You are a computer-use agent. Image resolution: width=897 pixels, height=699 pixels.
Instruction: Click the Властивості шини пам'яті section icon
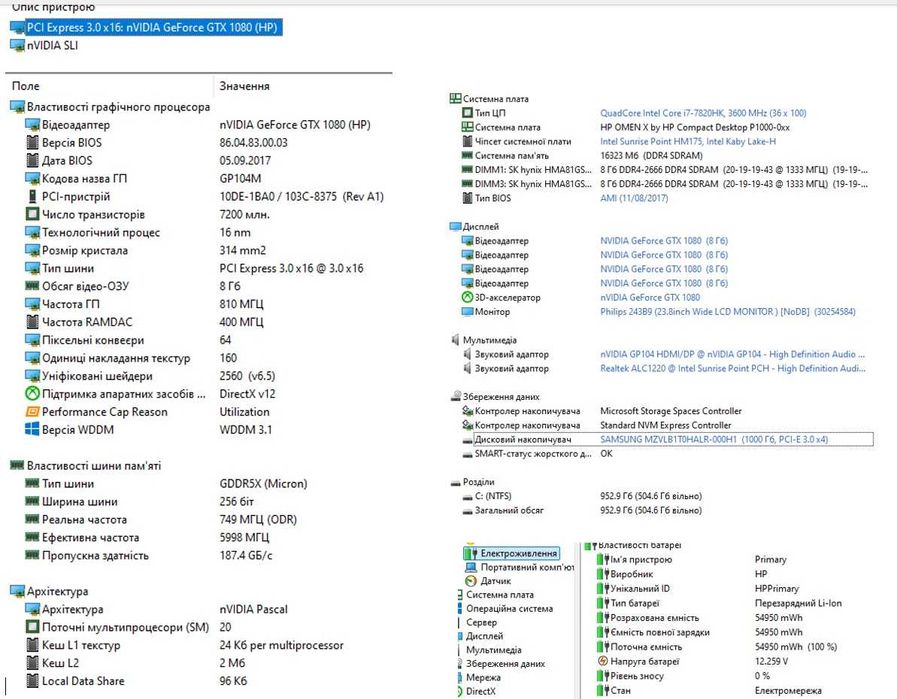pos(17,466)
